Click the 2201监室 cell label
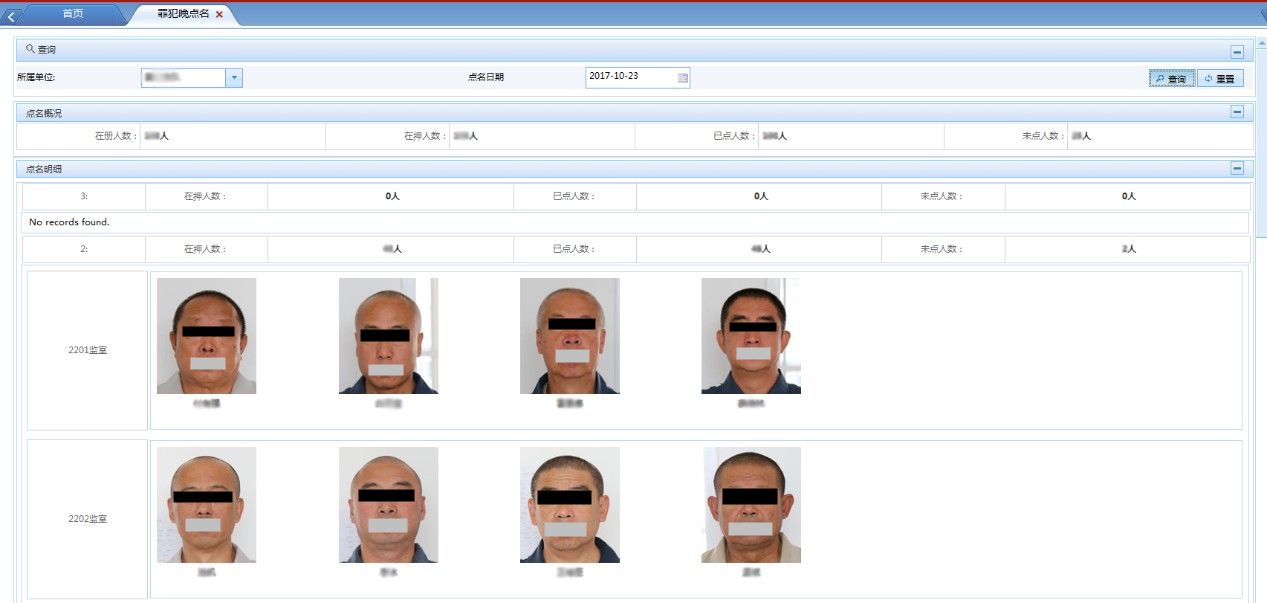 tap(87, 350)
